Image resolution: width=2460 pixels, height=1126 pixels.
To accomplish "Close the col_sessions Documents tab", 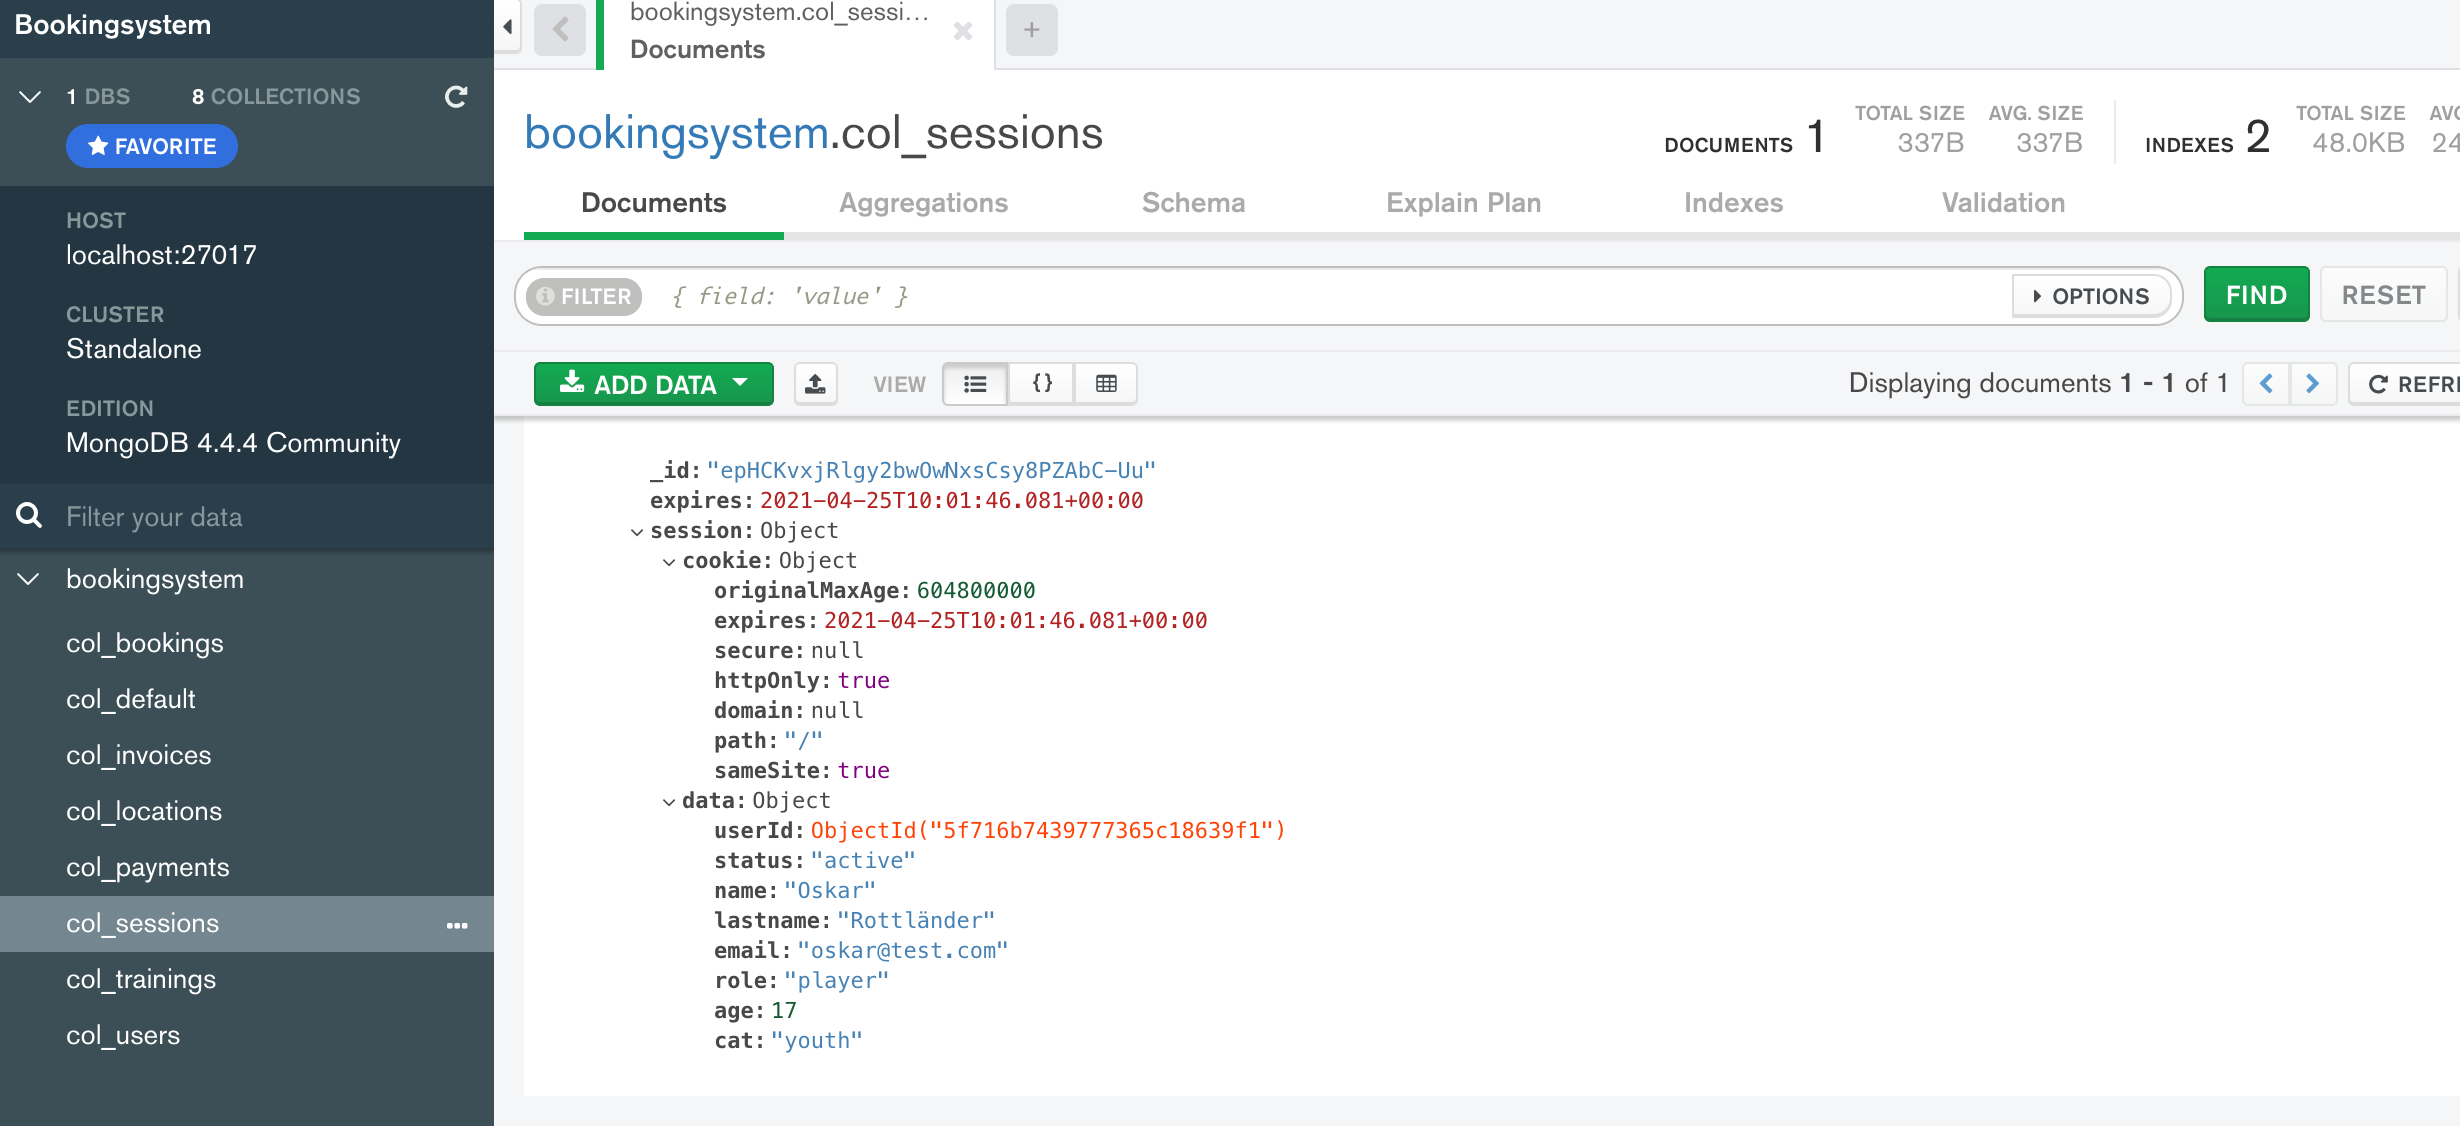I will tap(963, 32).
